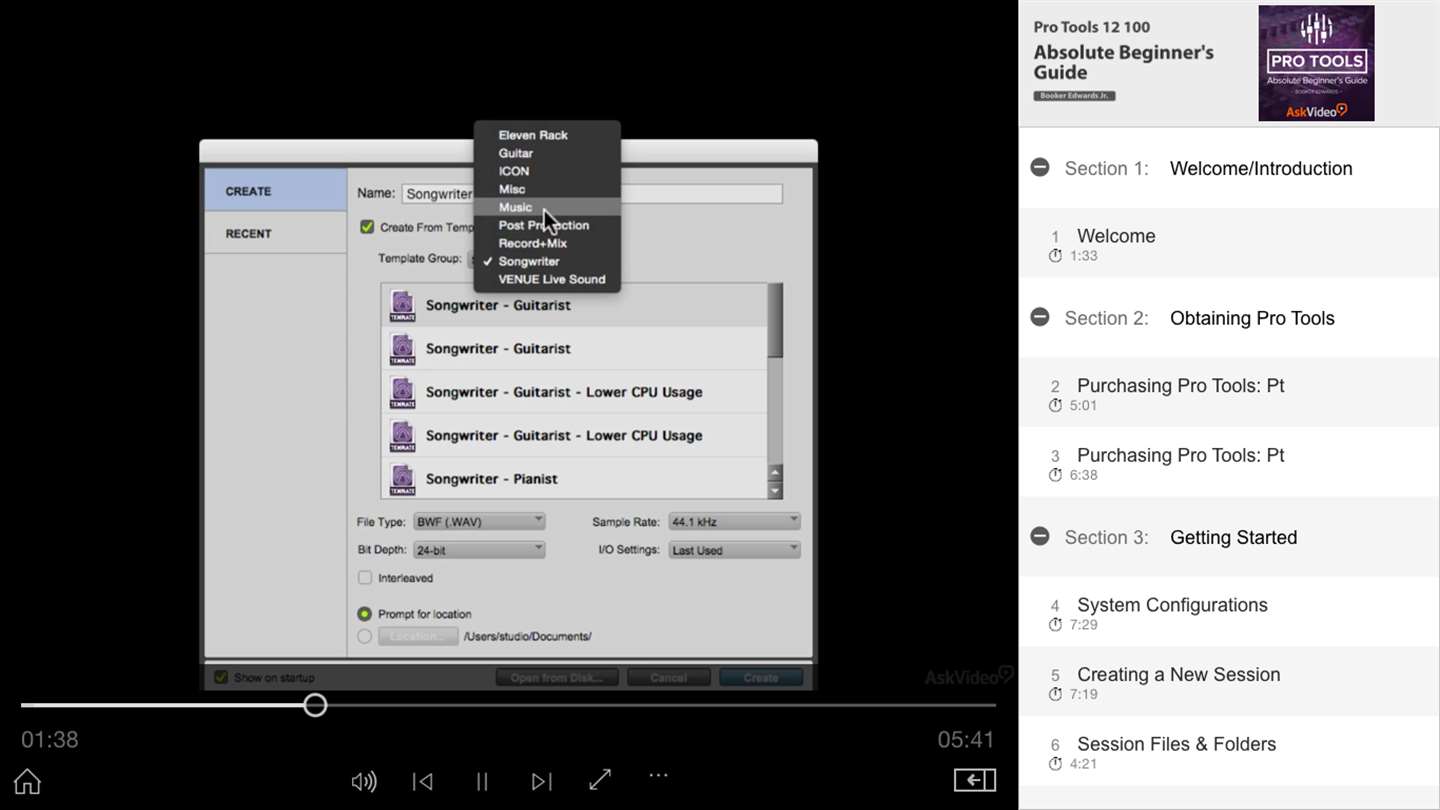
Task: Select ICON in the template group menu
Action: point(547,171)
